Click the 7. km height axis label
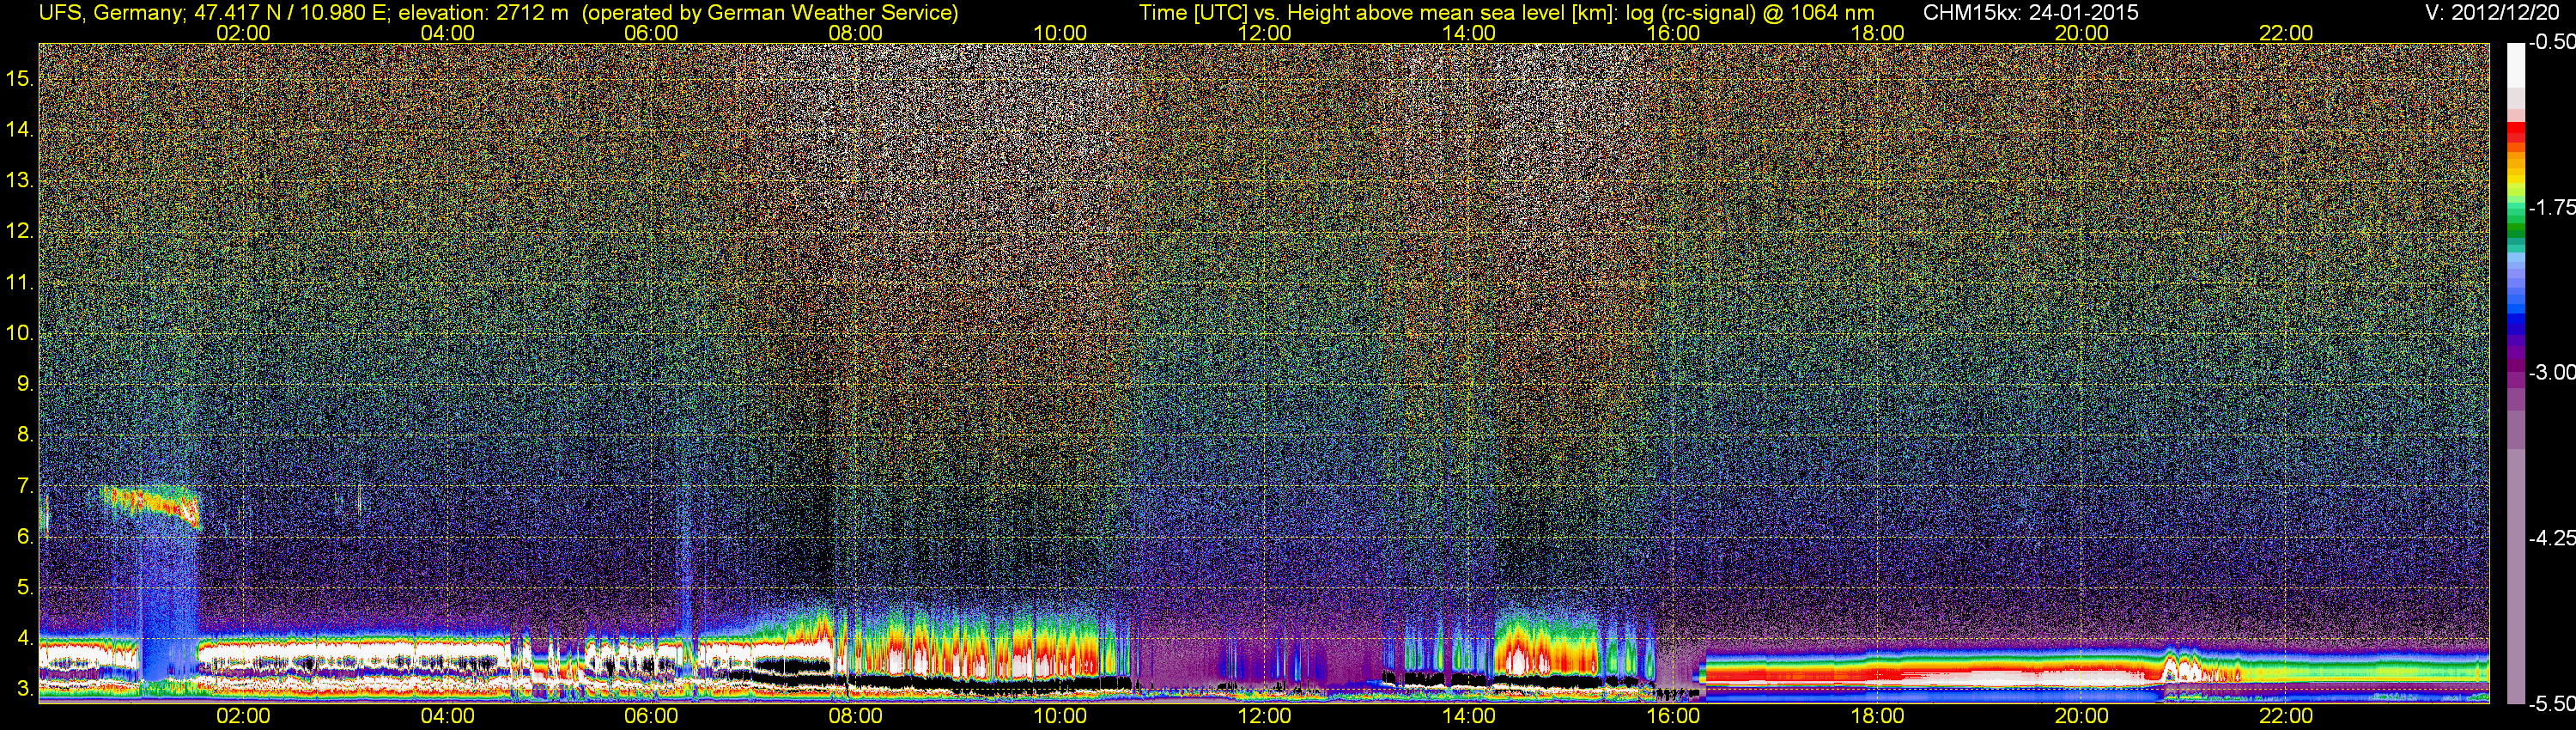Screen dimensions: 2576x730 tap(25, 486)
